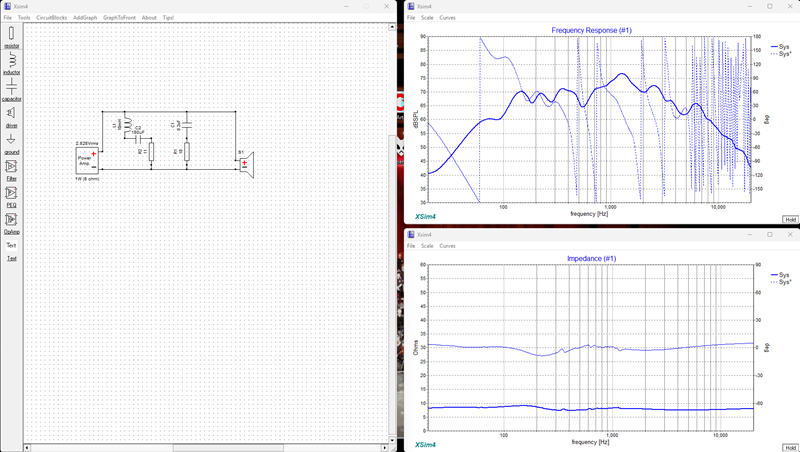The image size is (800, 452).
Task: Choose the capacitor component icon
Action: pyautogui.click(x=11, y=87)
